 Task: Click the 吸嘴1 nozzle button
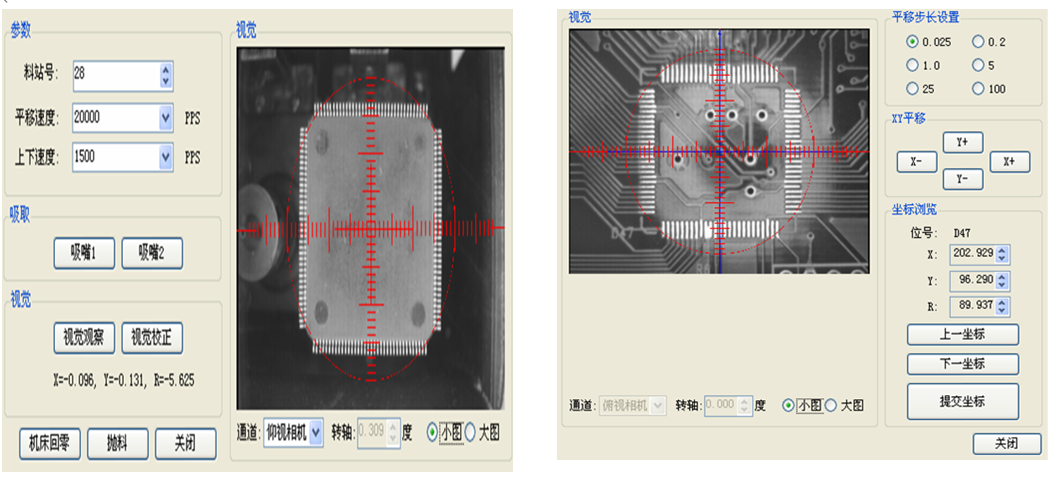tap(84, 253)
